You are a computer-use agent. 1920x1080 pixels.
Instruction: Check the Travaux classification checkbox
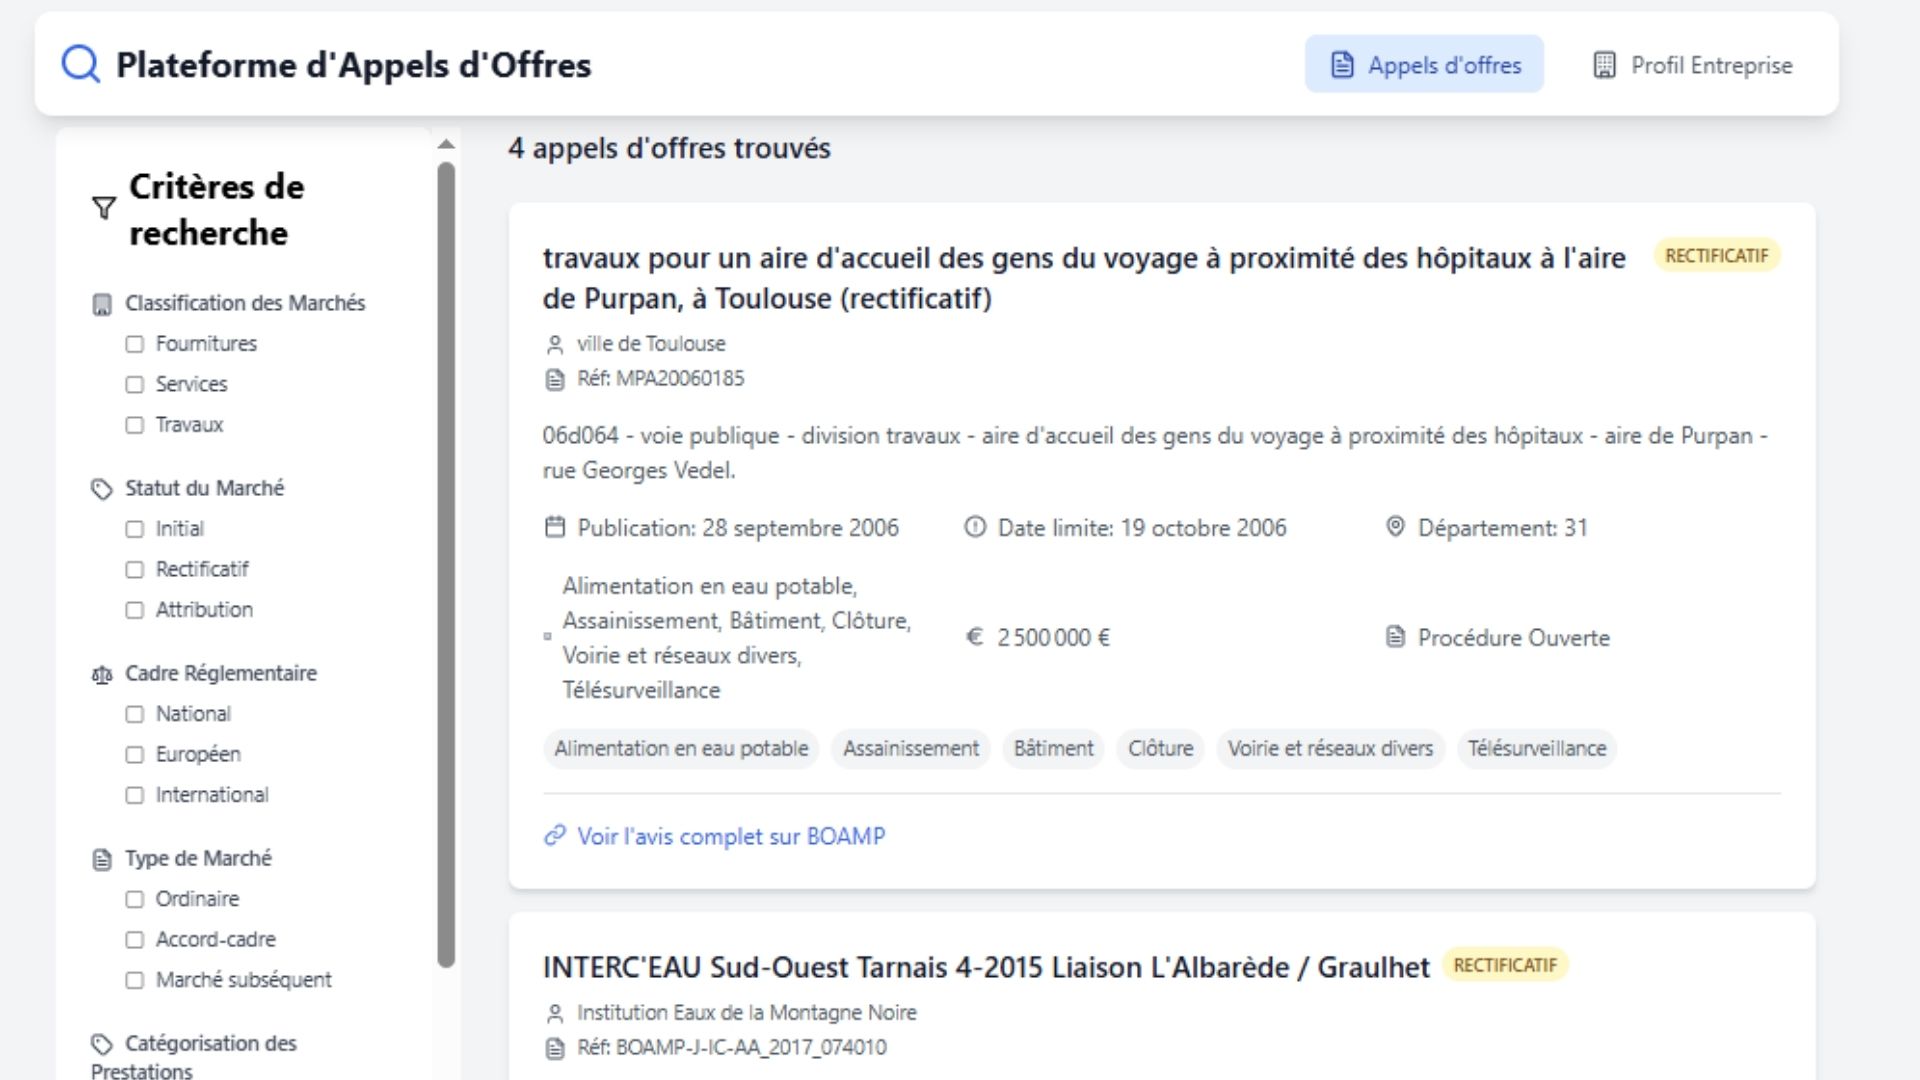pos(135,425)
